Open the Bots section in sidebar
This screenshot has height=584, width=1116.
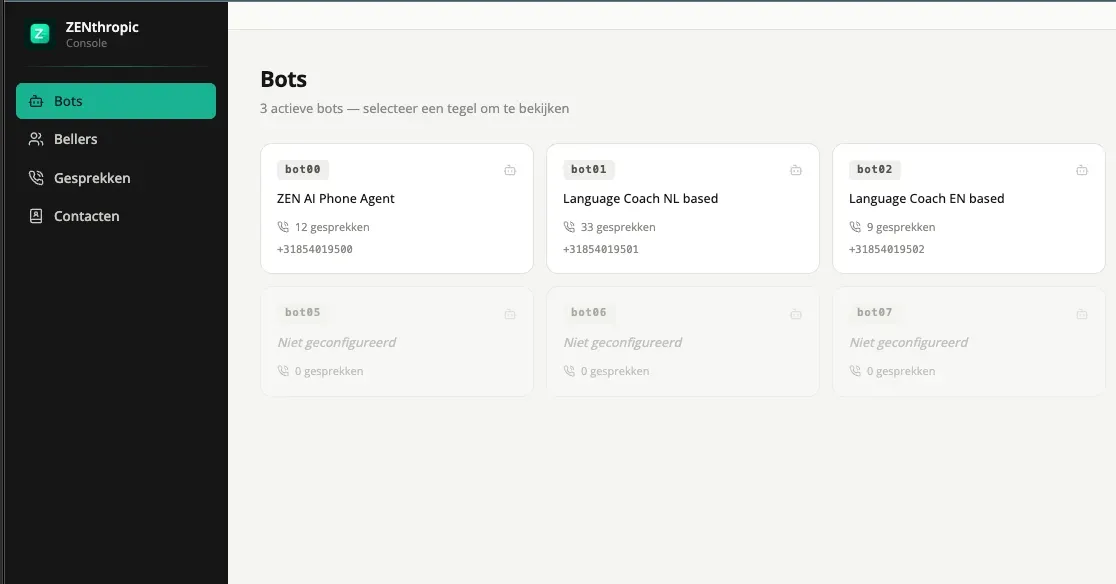116,101
